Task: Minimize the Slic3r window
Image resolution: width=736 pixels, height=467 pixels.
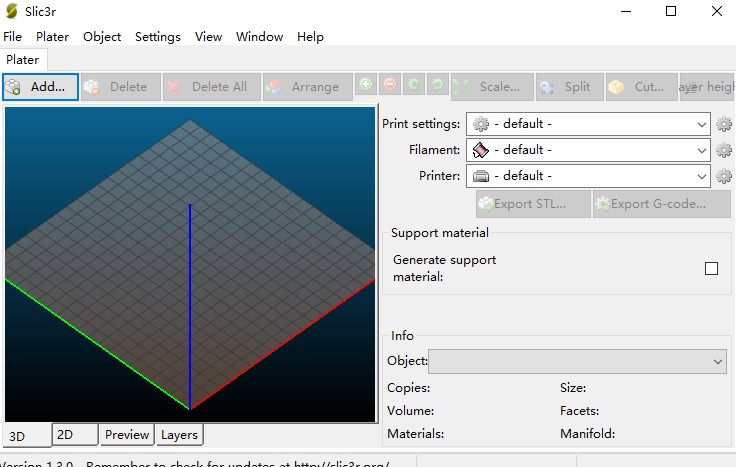Action: [626, 11]
